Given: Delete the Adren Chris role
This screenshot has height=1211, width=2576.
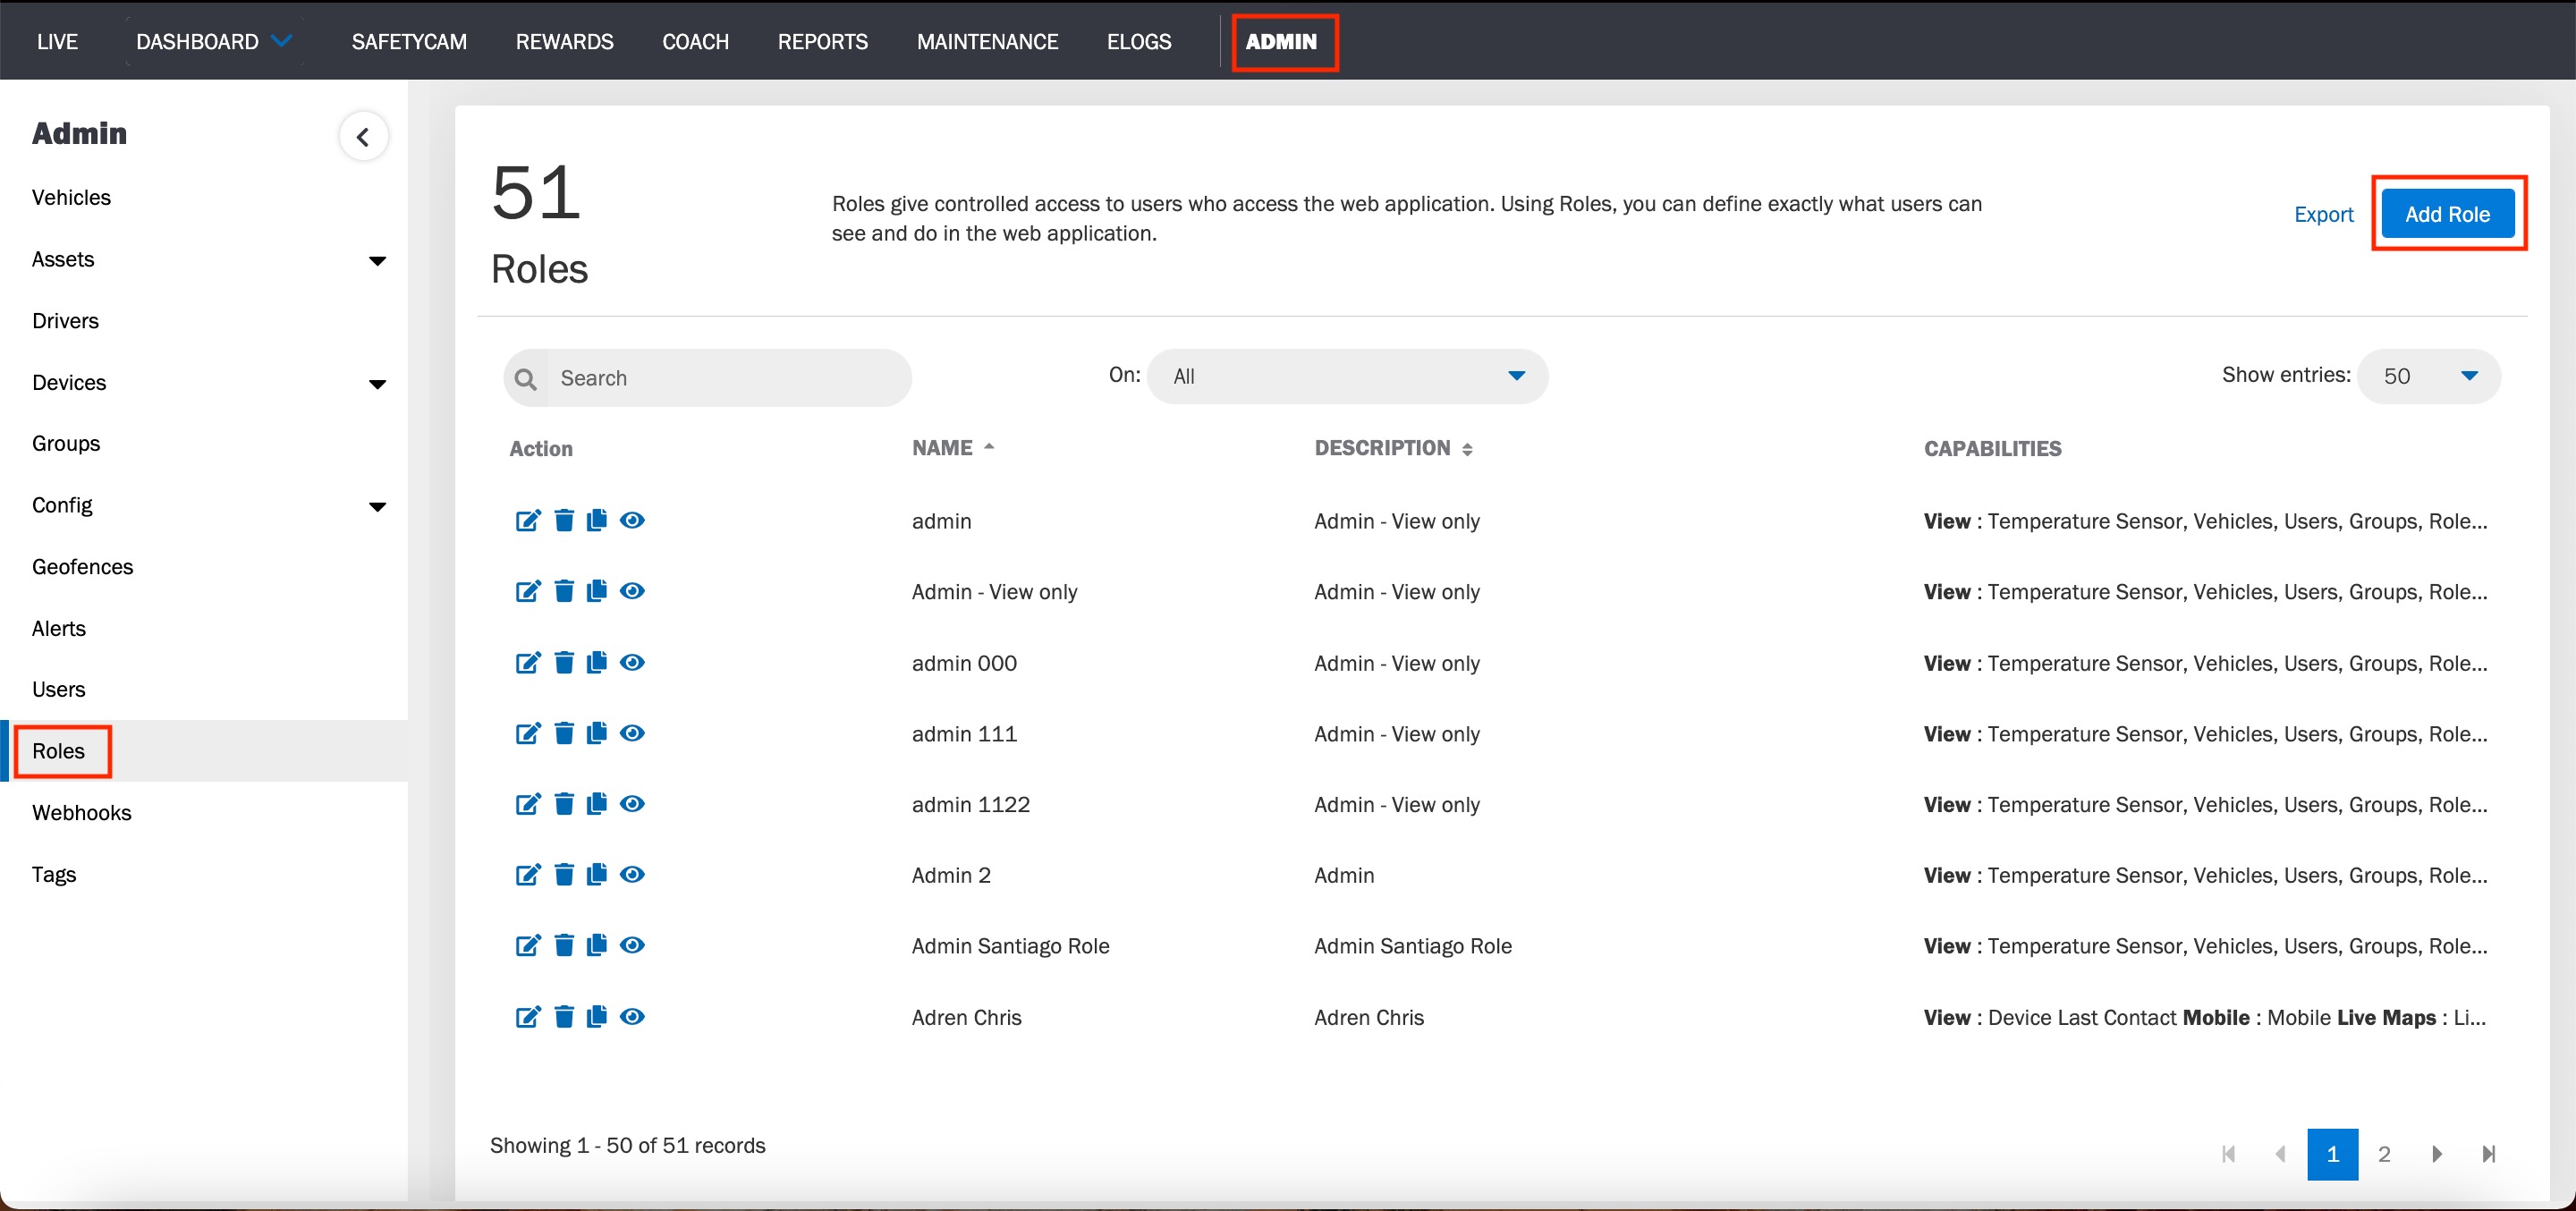Looking at the screenshot, I should click(x=564, y=1017).
